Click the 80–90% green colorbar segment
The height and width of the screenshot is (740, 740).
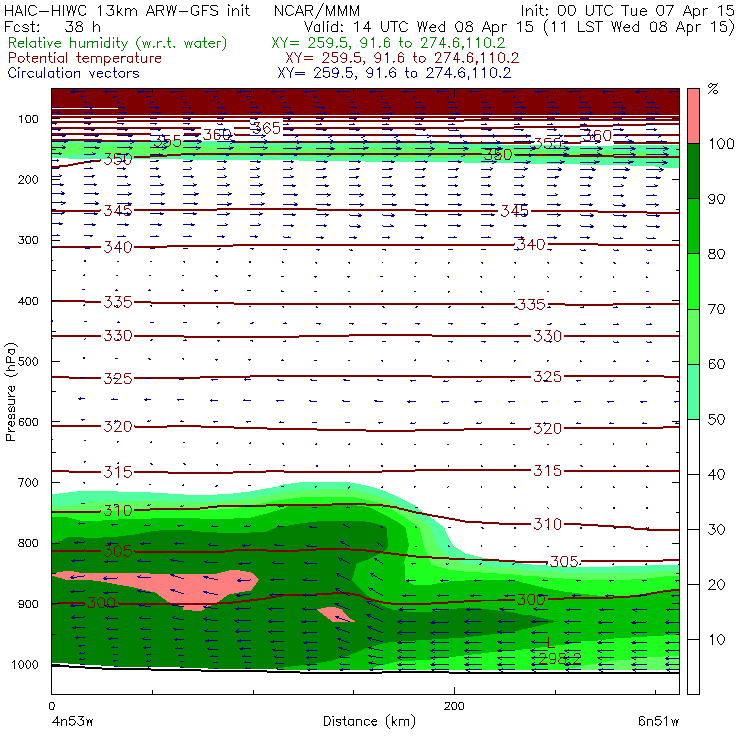pyautogui.click(x=693, y=226)
